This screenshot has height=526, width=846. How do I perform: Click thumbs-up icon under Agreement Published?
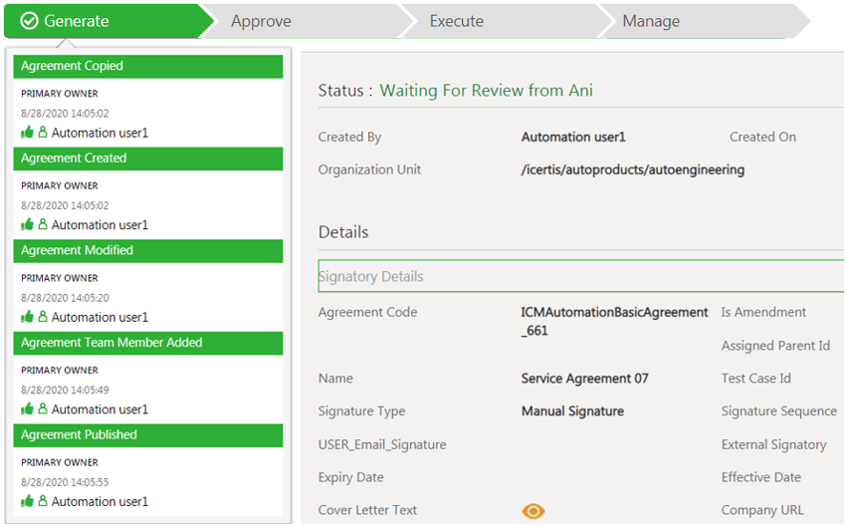click(x=28, y=501)
